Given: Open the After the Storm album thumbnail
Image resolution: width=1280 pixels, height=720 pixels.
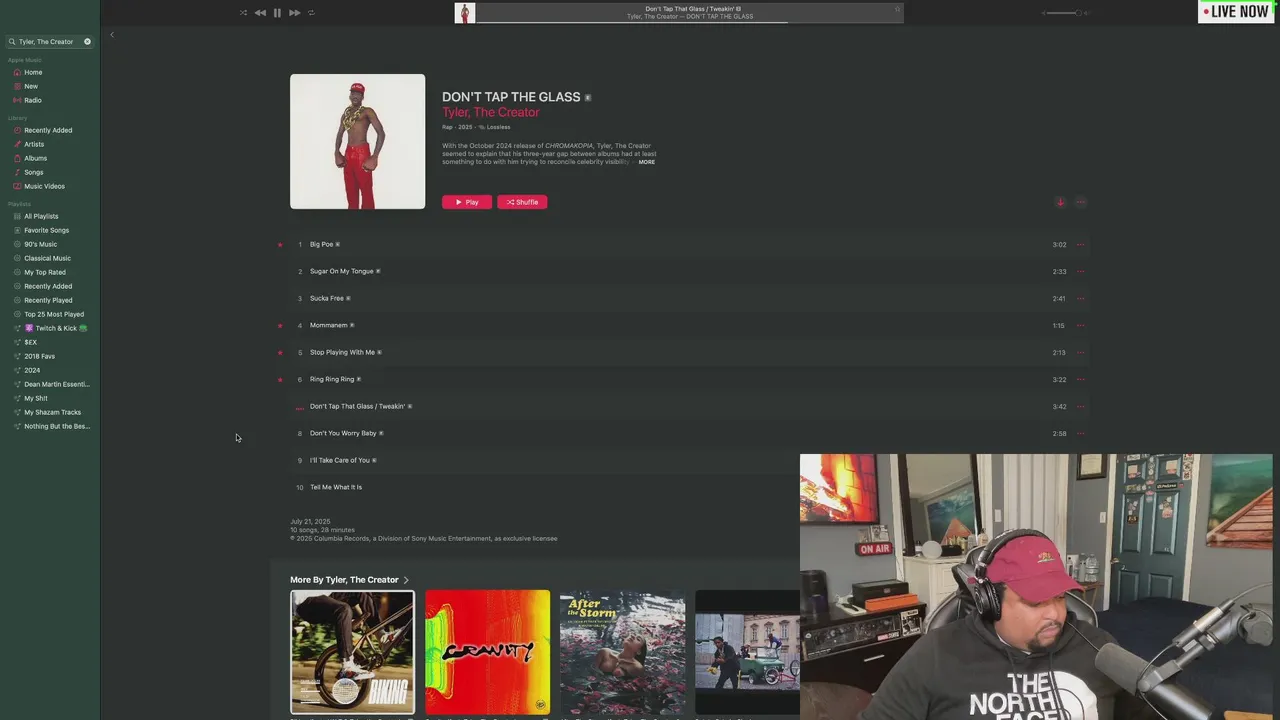Looking at the screenshot, I should coord(622,652).
